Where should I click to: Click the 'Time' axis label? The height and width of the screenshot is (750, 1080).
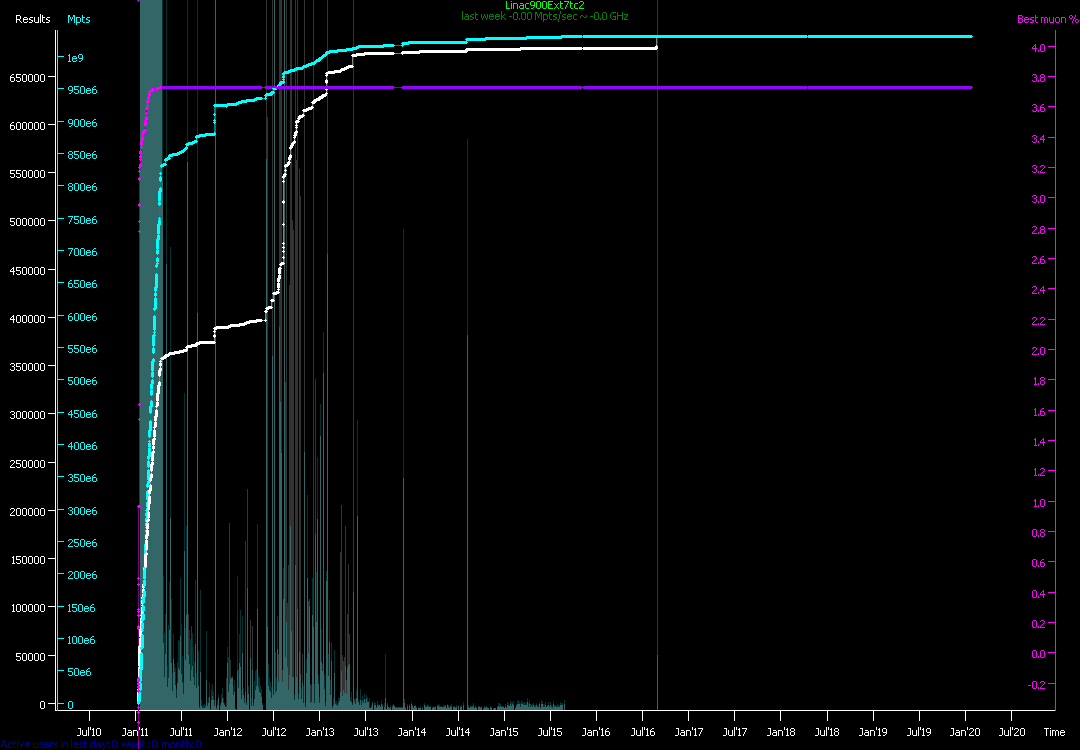tap(1054, 732)
